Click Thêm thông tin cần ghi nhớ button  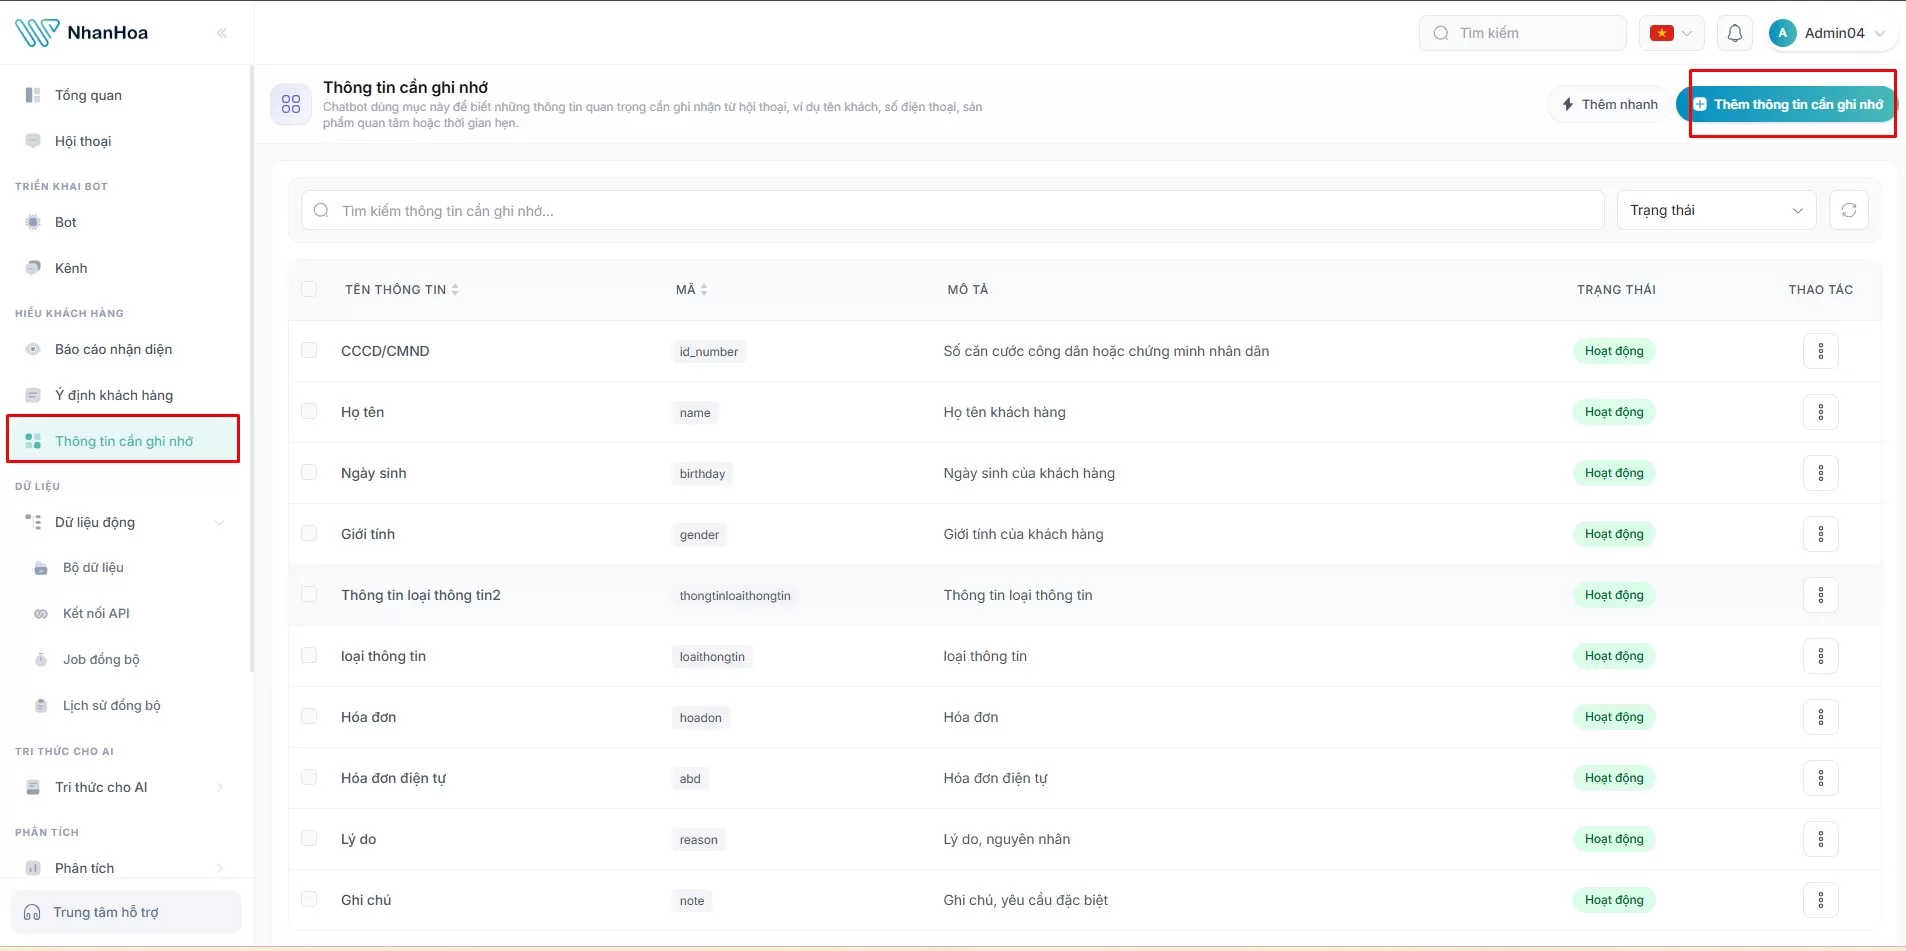point(1786,104)
